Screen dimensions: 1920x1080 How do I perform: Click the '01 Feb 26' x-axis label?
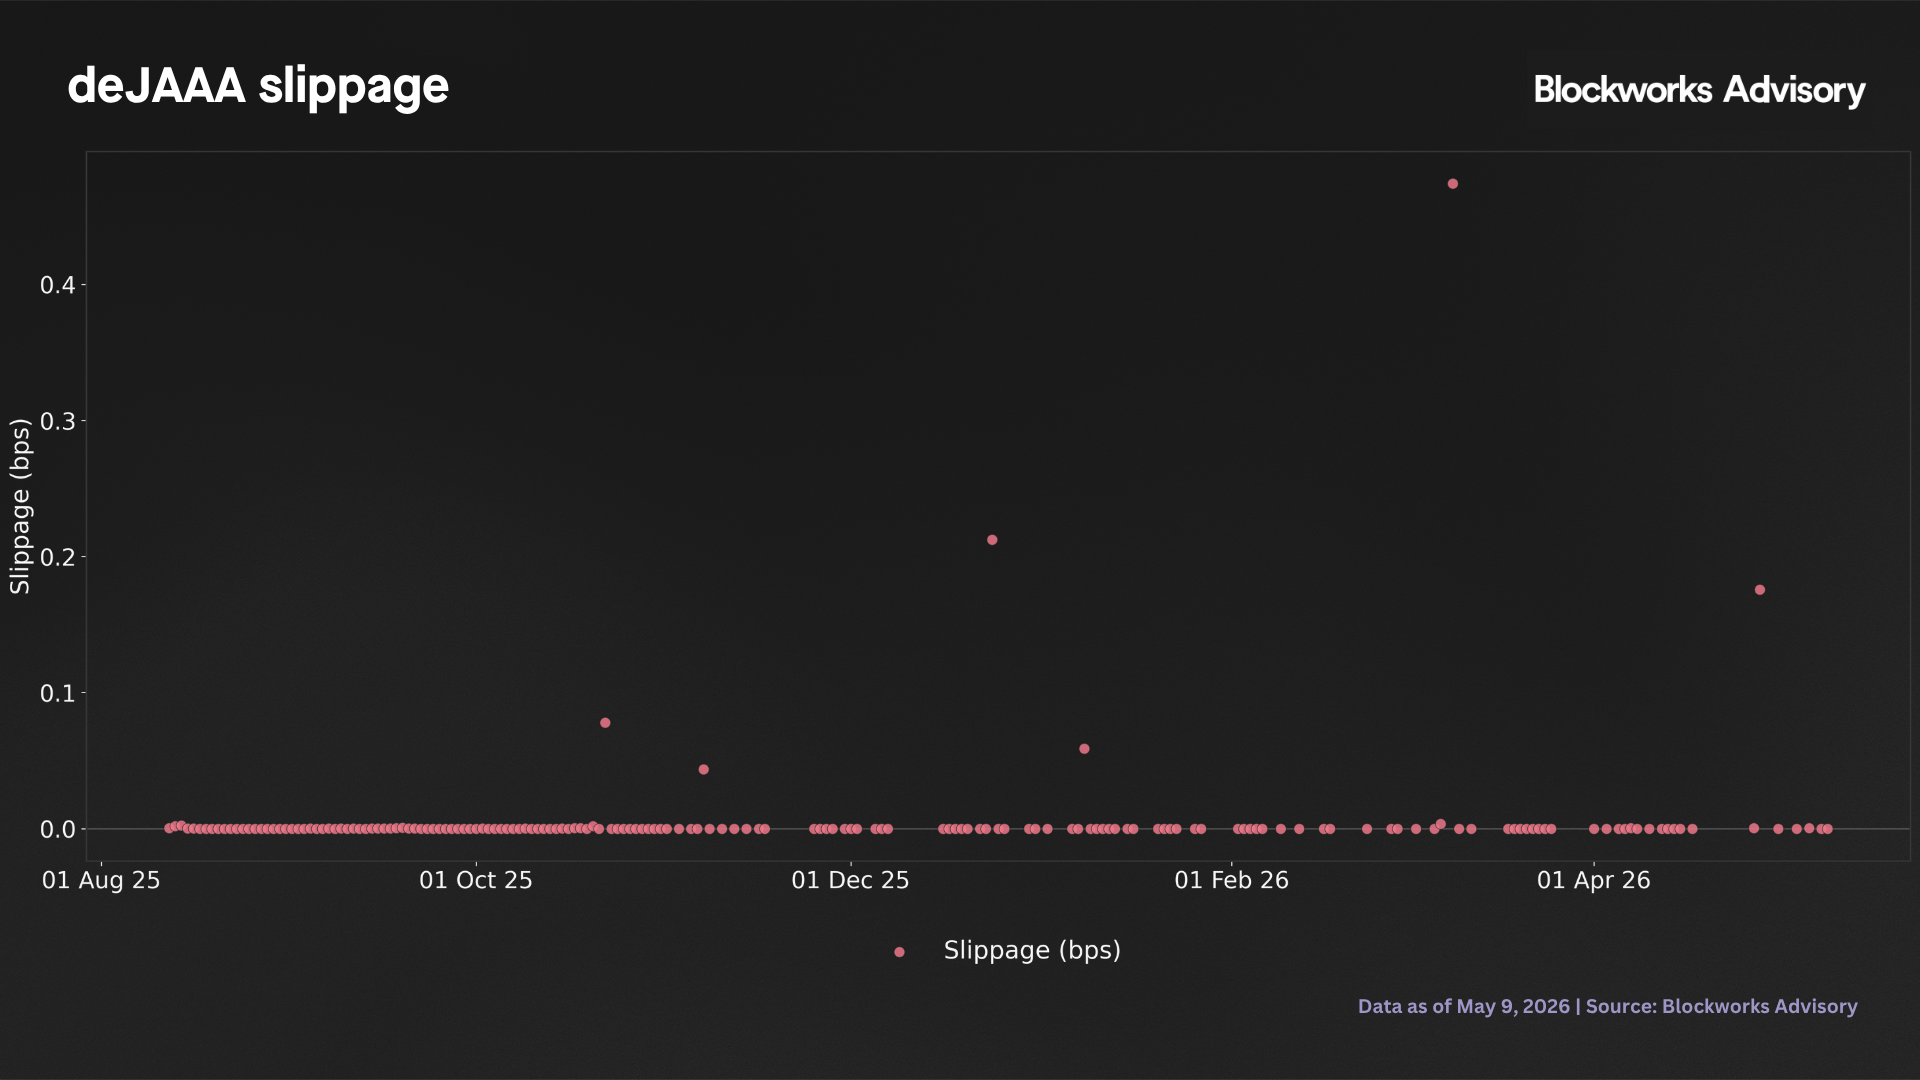click(x=1232, y=881)
